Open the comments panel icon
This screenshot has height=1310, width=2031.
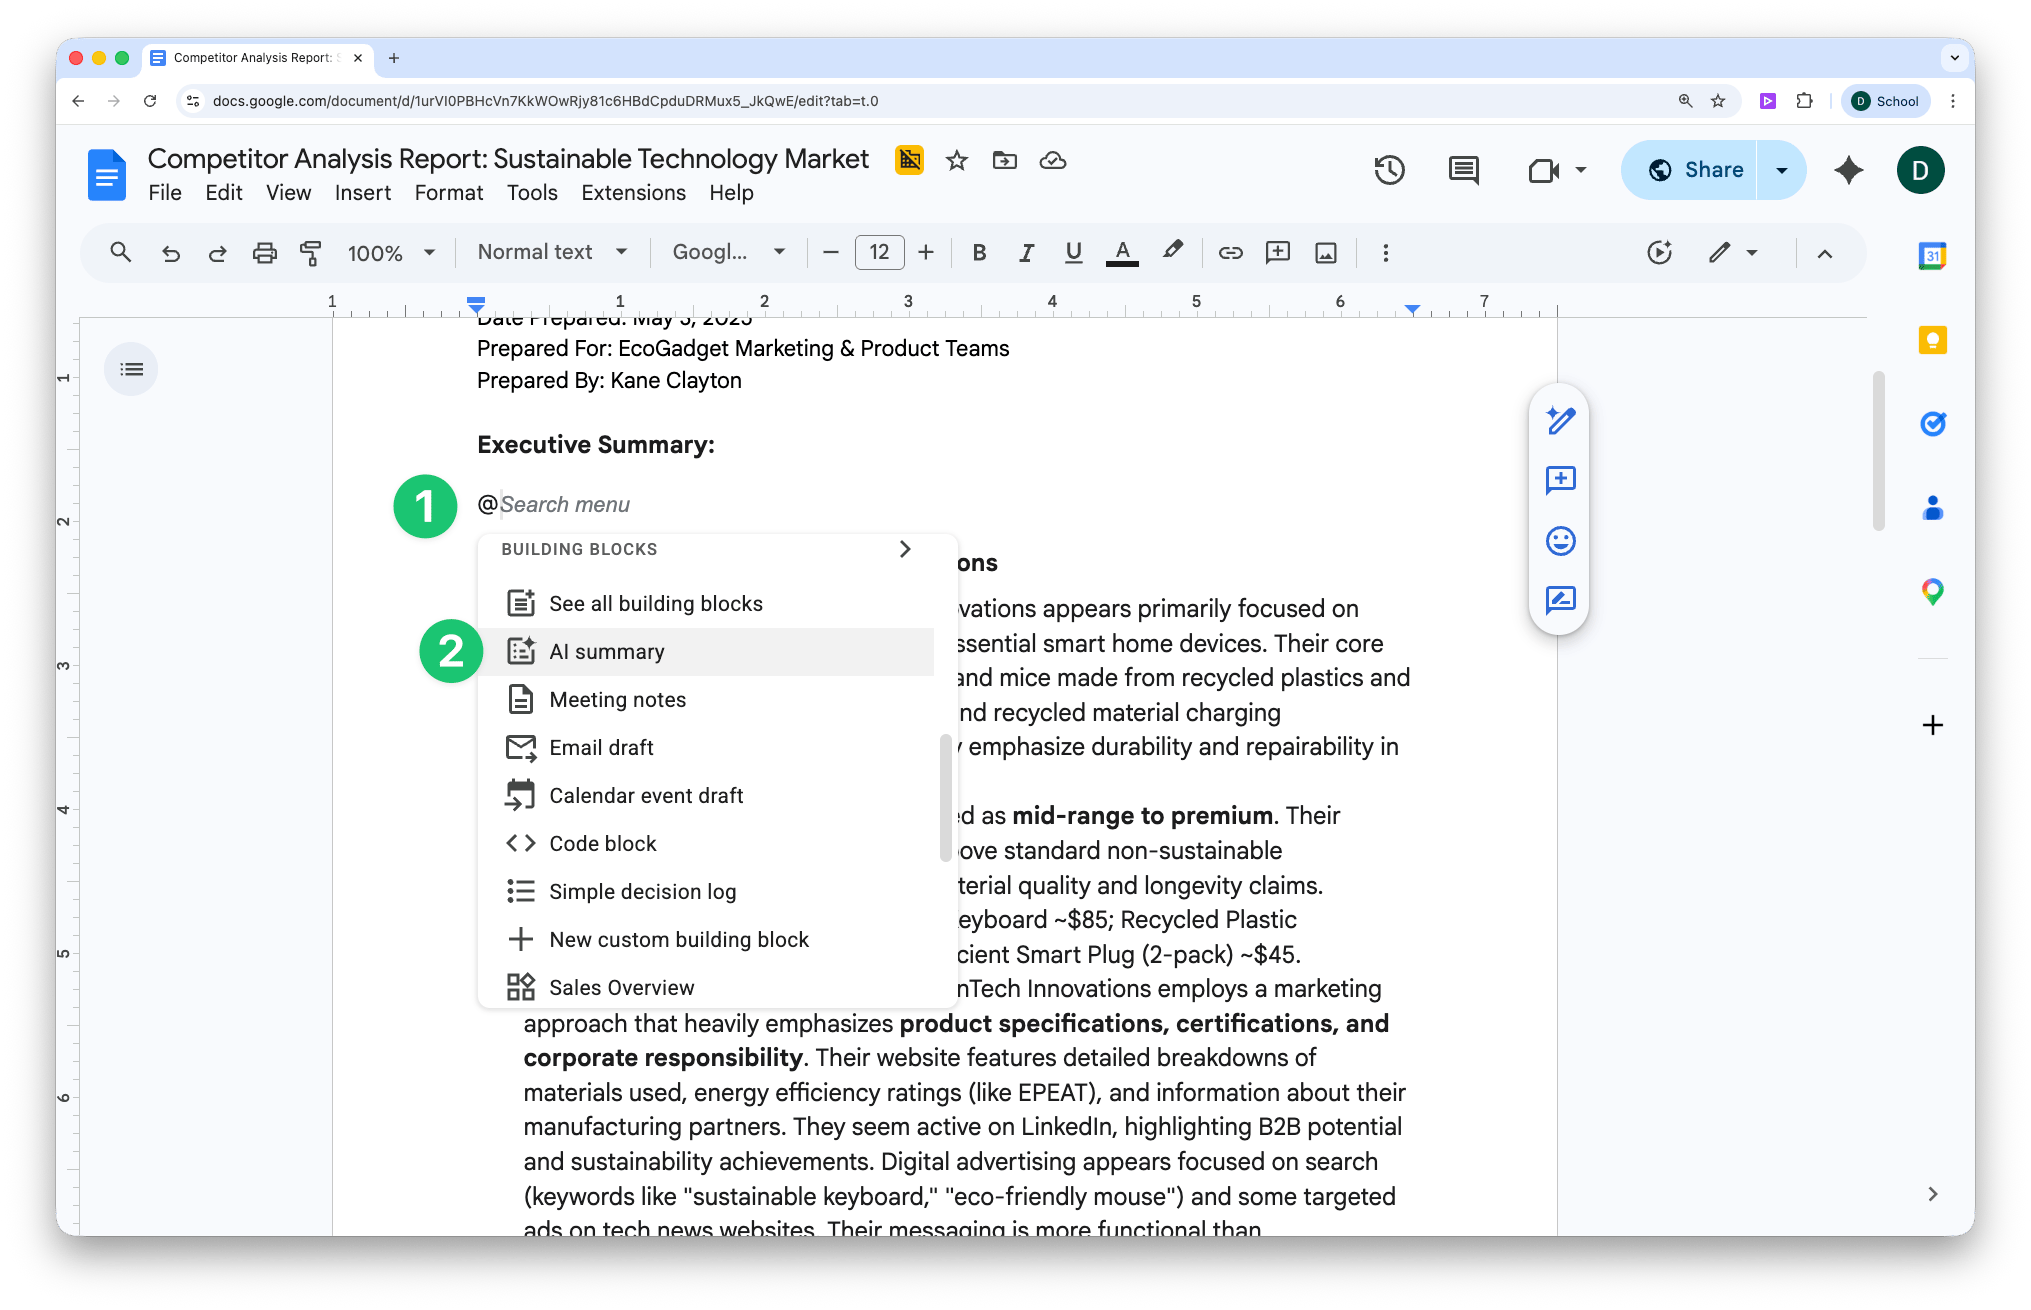tap(1463, 170)
